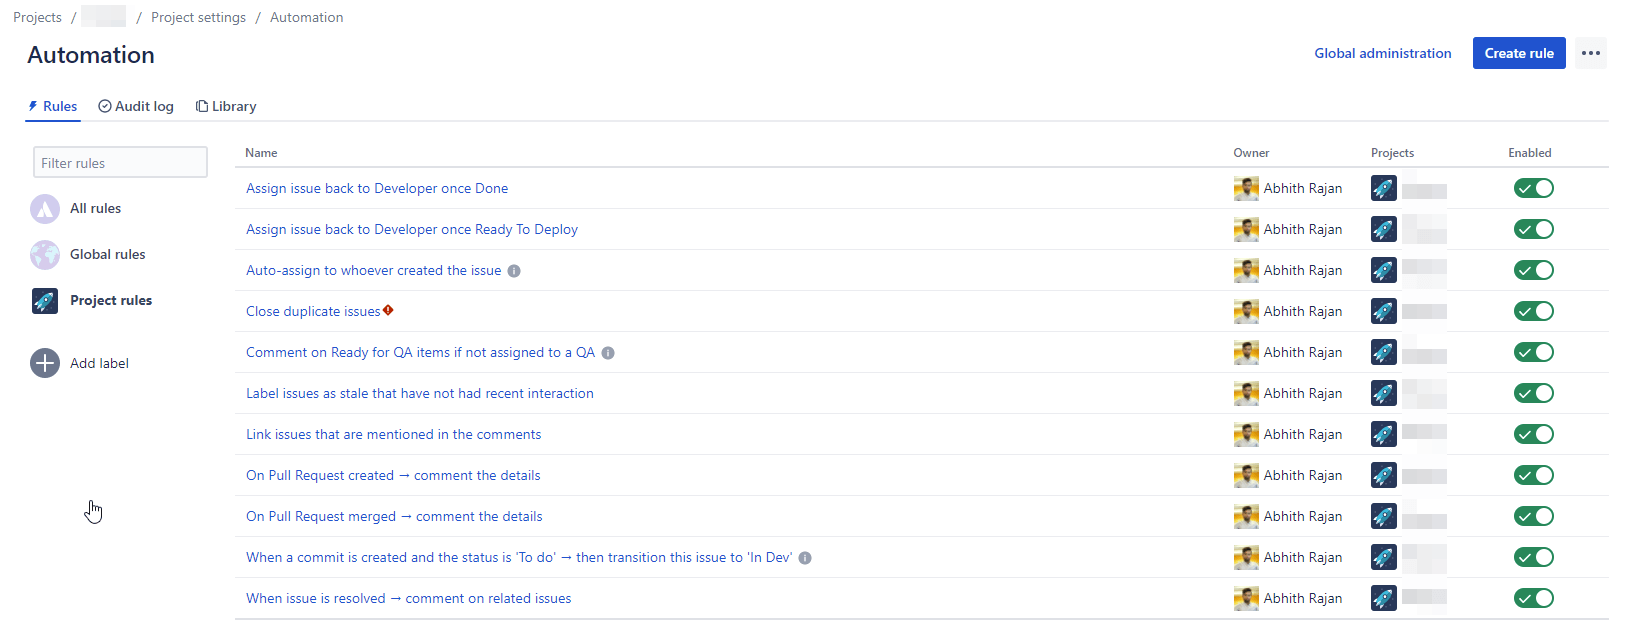Go to Project settings breadcrumb
1625x633 pixels.
click(198, 18)
